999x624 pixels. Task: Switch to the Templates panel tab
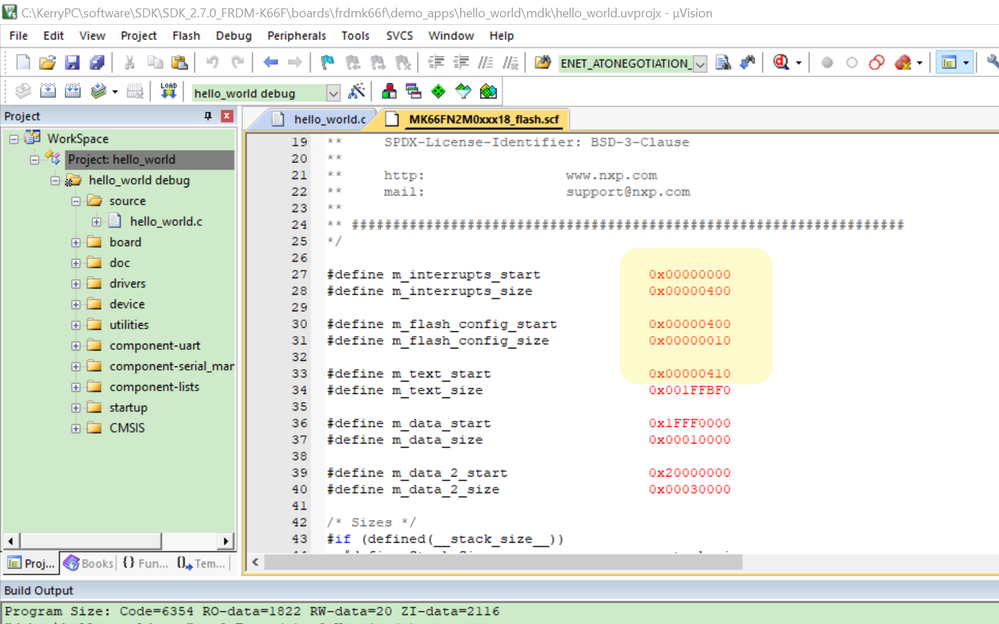(201, 563)
